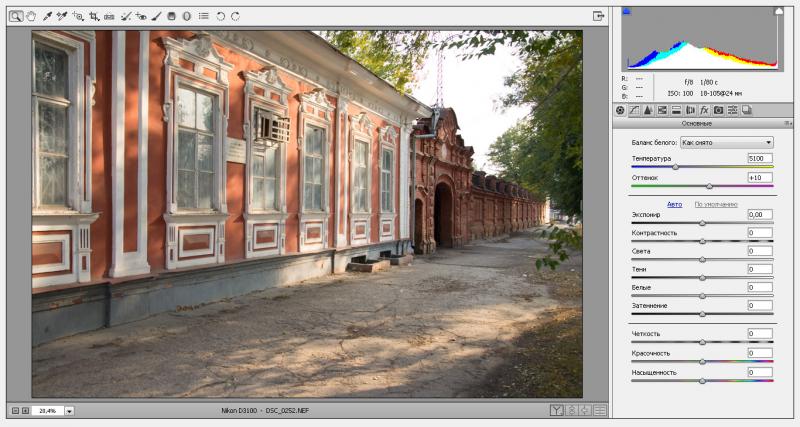Click the Контрастность slider handle
Image resolution: width=800 pixels, height=427 pixels.
(703, 241)
